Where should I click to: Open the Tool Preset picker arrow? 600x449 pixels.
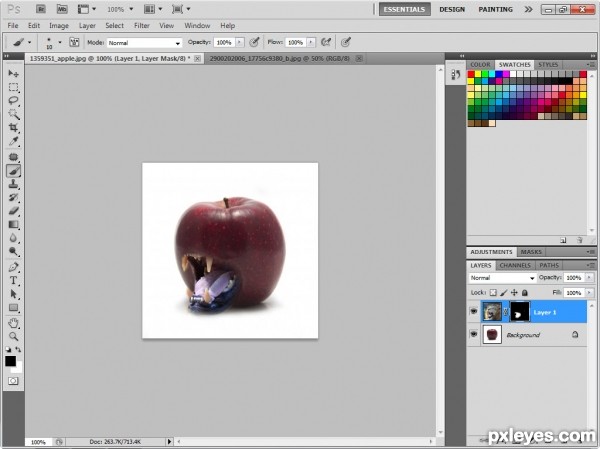[x=29, y=42]
